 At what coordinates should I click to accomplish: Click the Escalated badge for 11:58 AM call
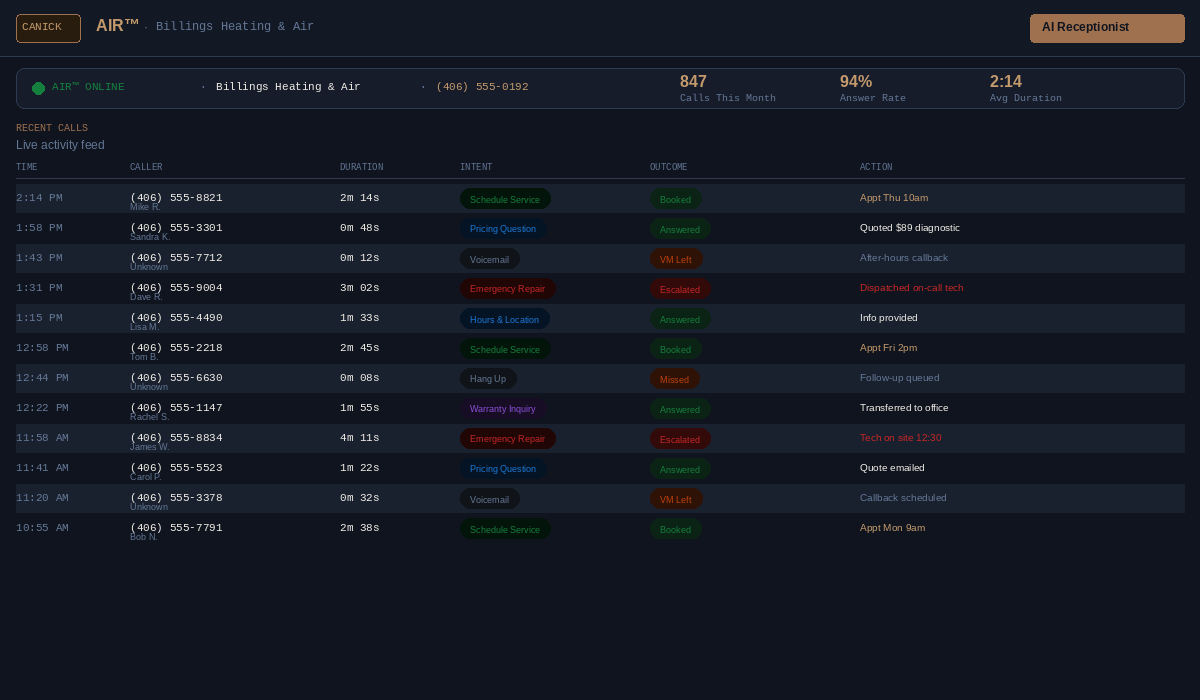tap(680, 439)
